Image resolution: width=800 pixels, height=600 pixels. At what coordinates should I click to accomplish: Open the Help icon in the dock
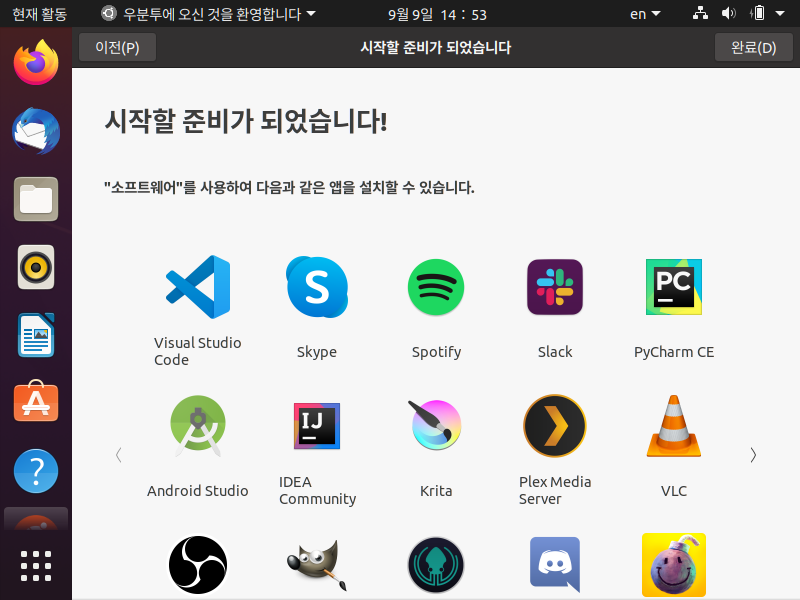click(36, 471)
